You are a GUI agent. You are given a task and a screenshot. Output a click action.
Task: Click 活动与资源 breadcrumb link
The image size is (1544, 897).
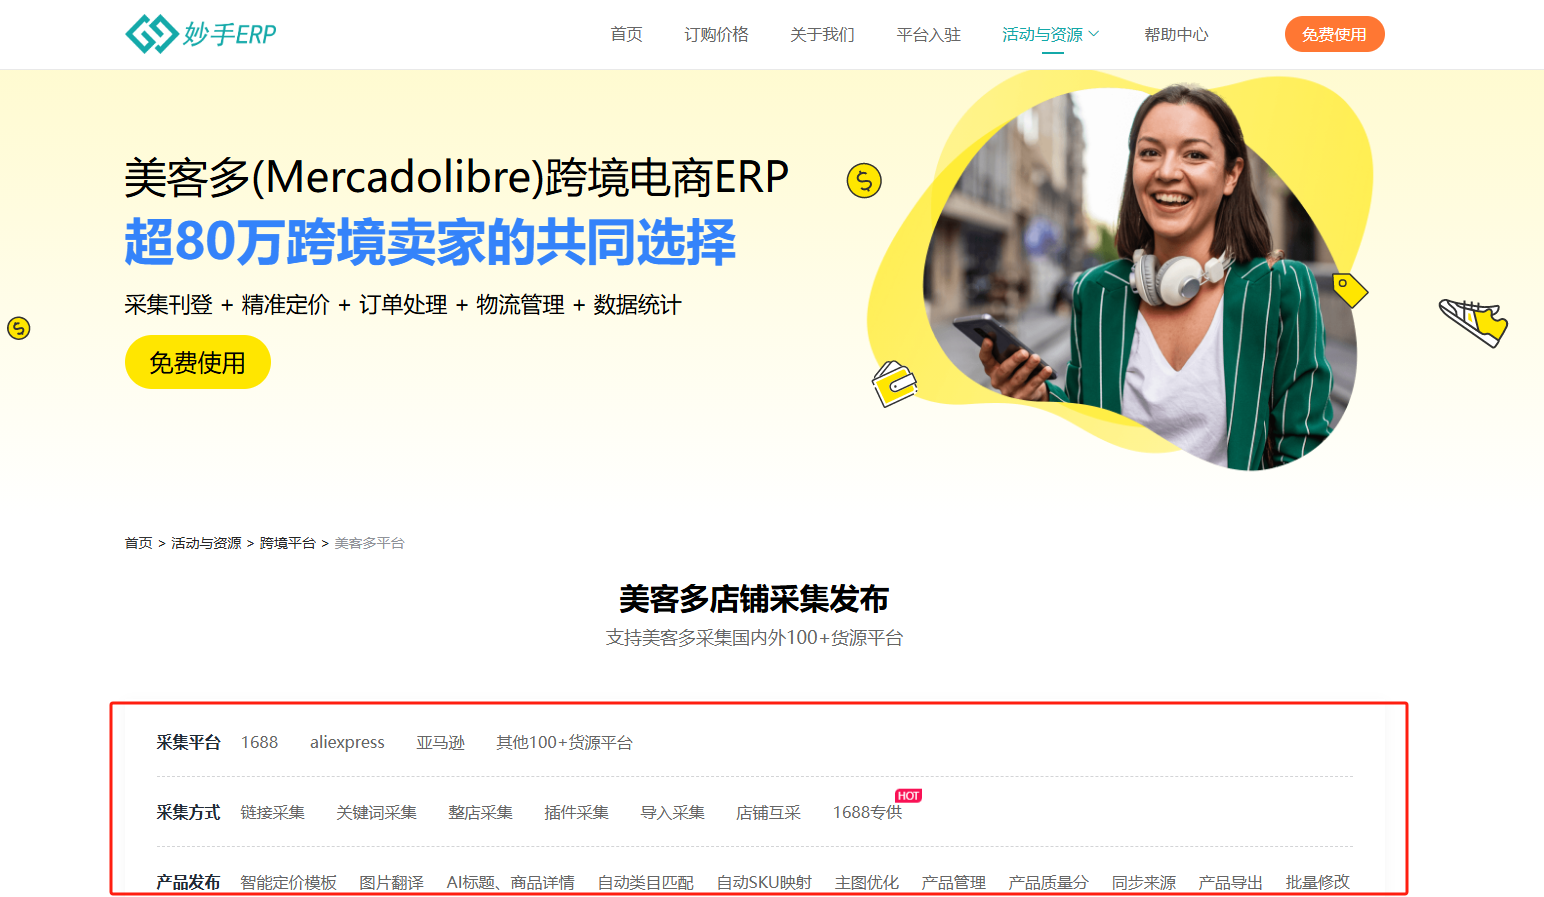click(x=206, y=543)
